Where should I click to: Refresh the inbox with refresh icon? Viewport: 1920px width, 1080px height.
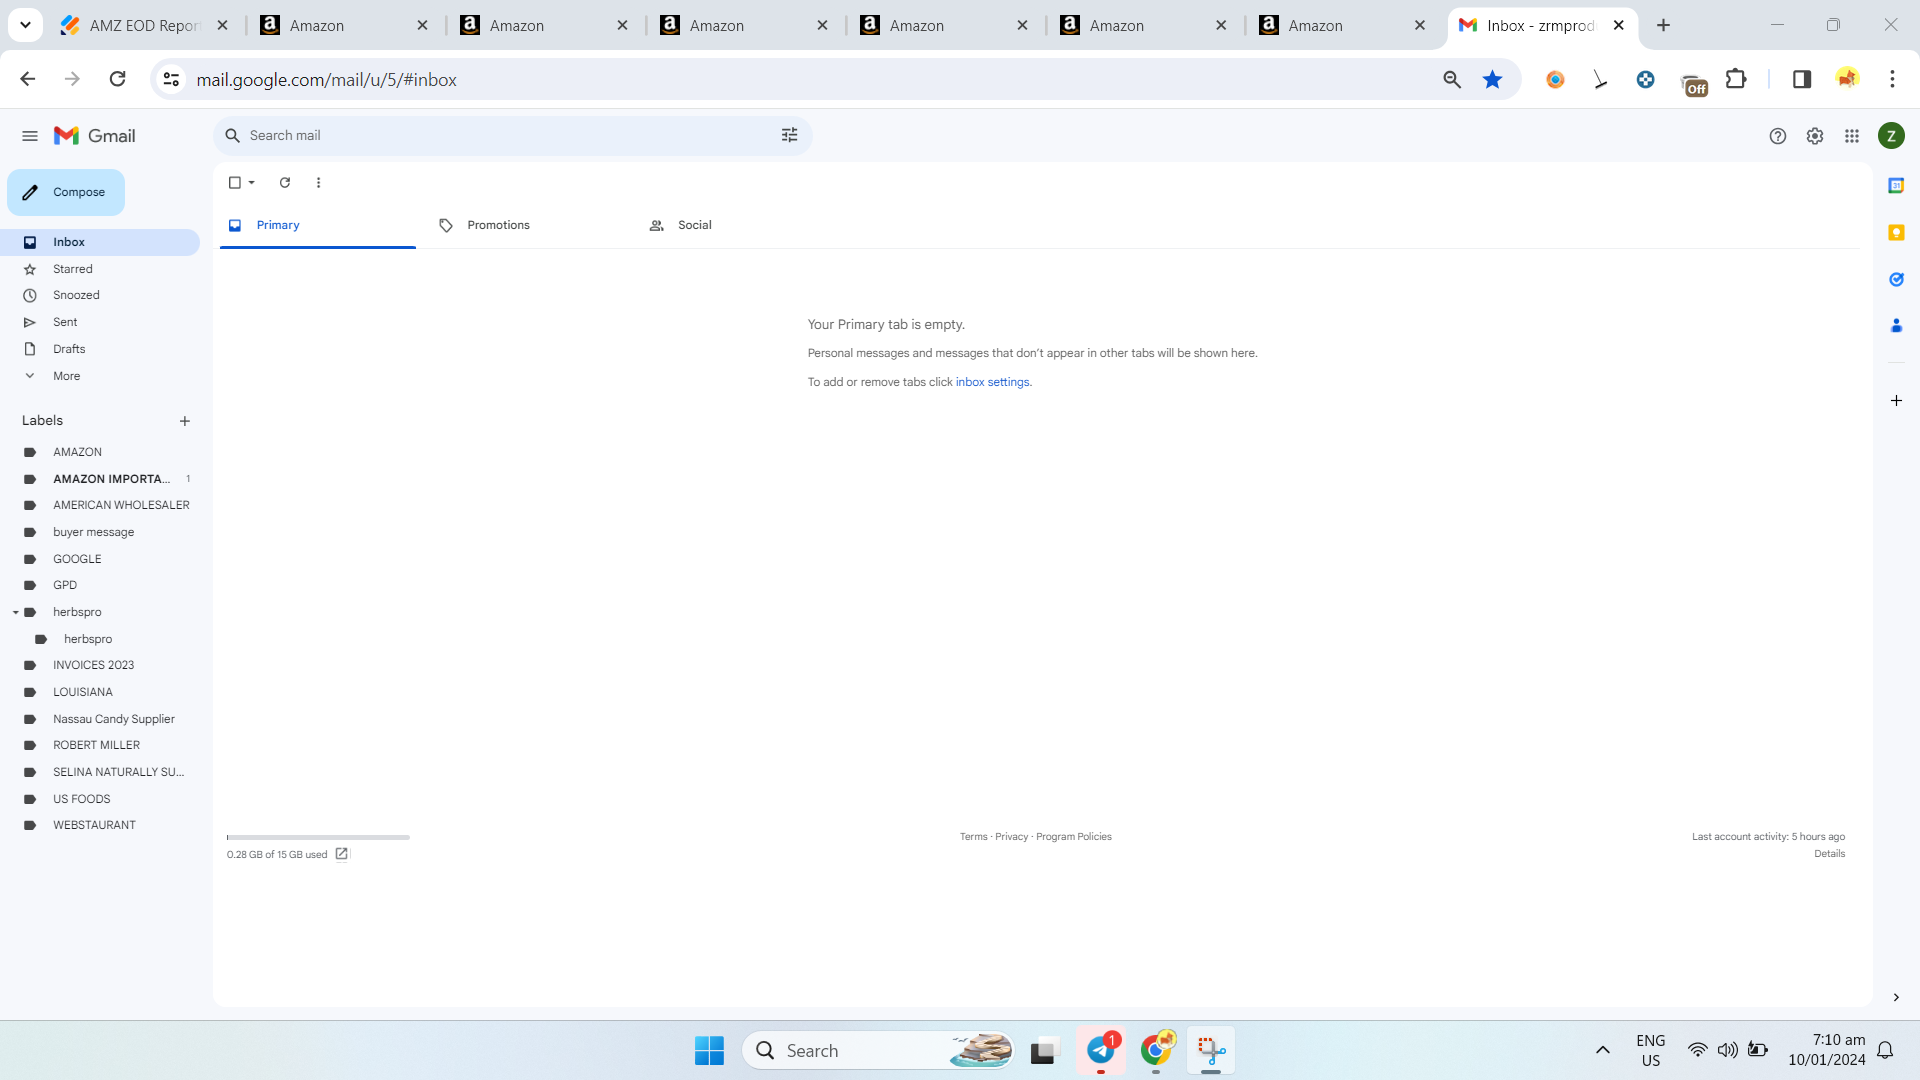[285, 183]
